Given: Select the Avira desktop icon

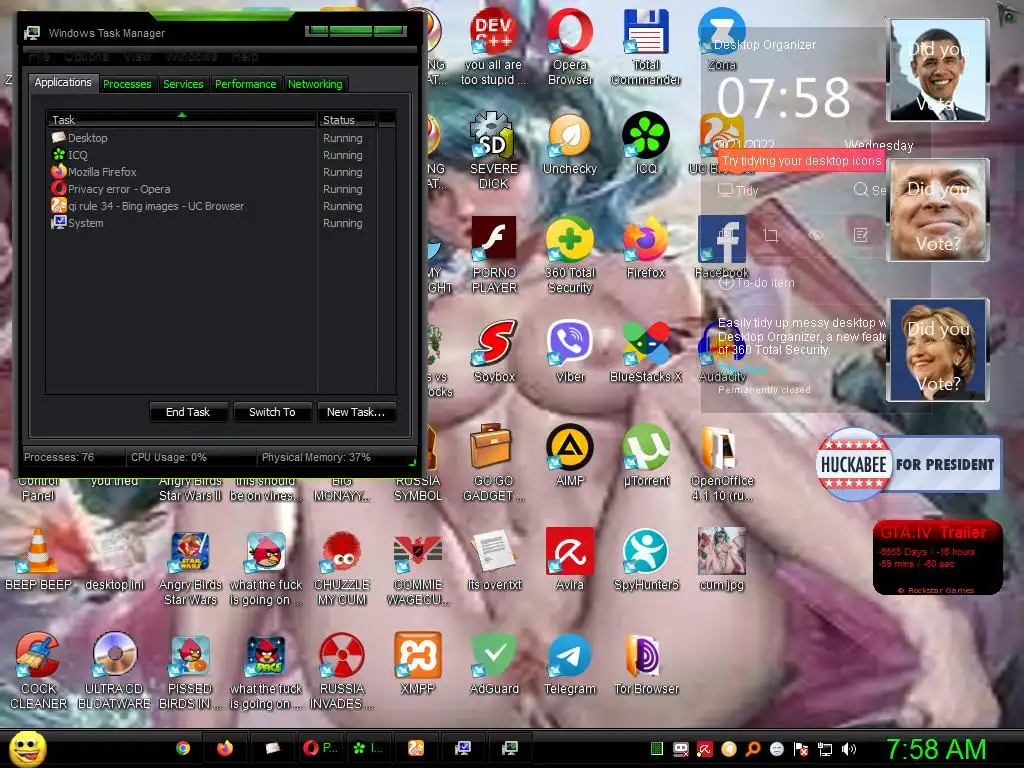Looking at the screenshot, I should [570, 559].
